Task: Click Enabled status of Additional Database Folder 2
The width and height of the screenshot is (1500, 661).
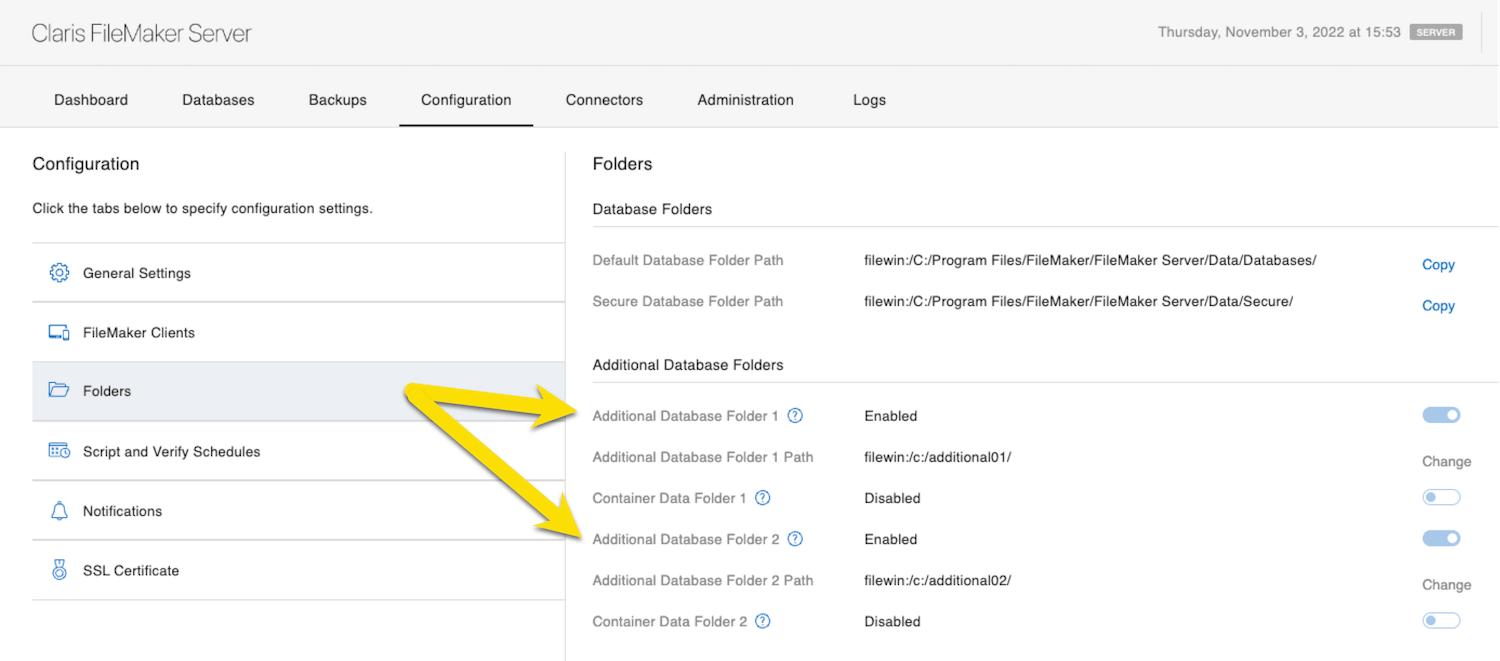Action: (x=891, y=539)
